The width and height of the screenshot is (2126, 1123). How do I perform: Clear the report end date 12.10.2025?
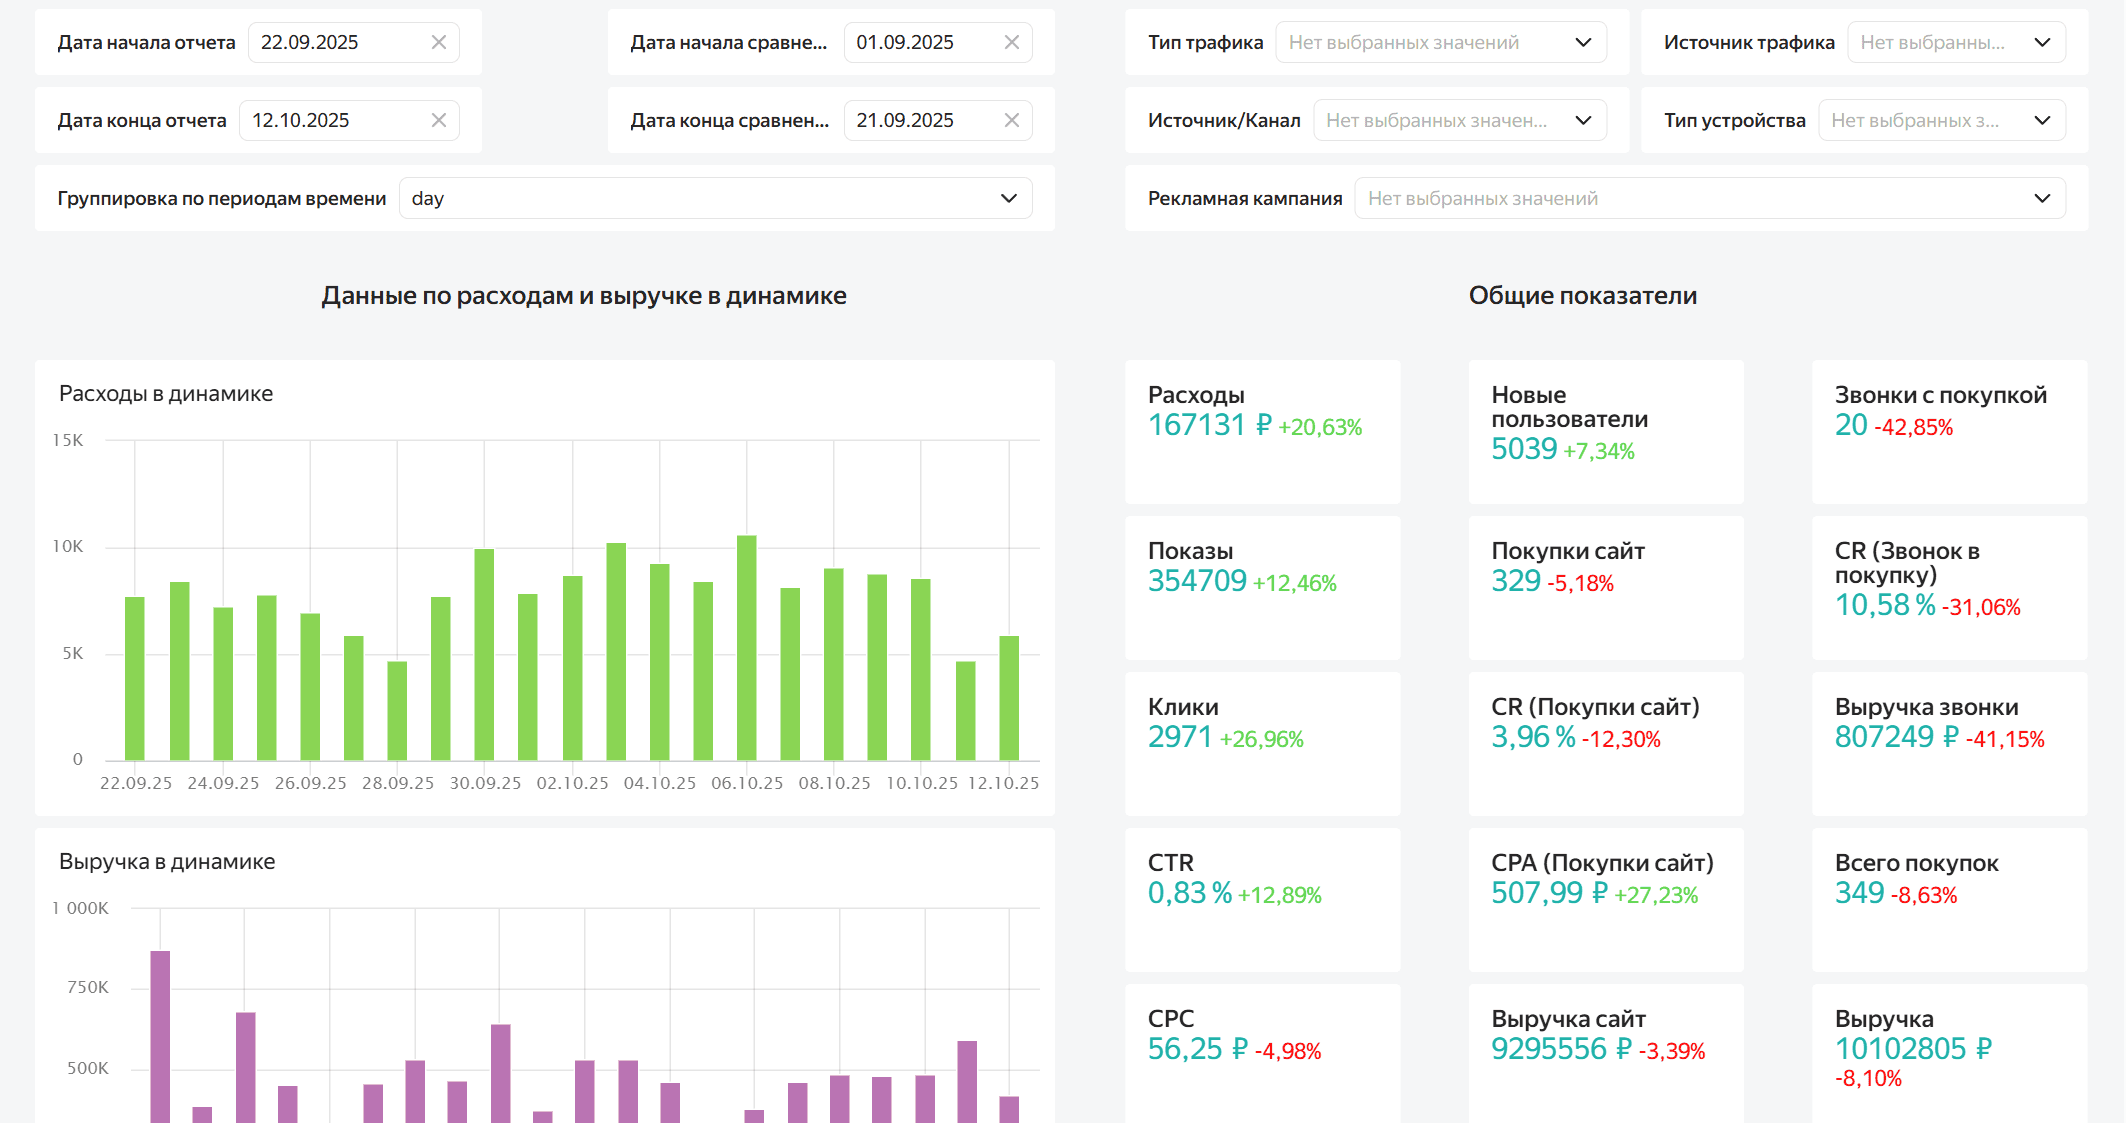438,120
